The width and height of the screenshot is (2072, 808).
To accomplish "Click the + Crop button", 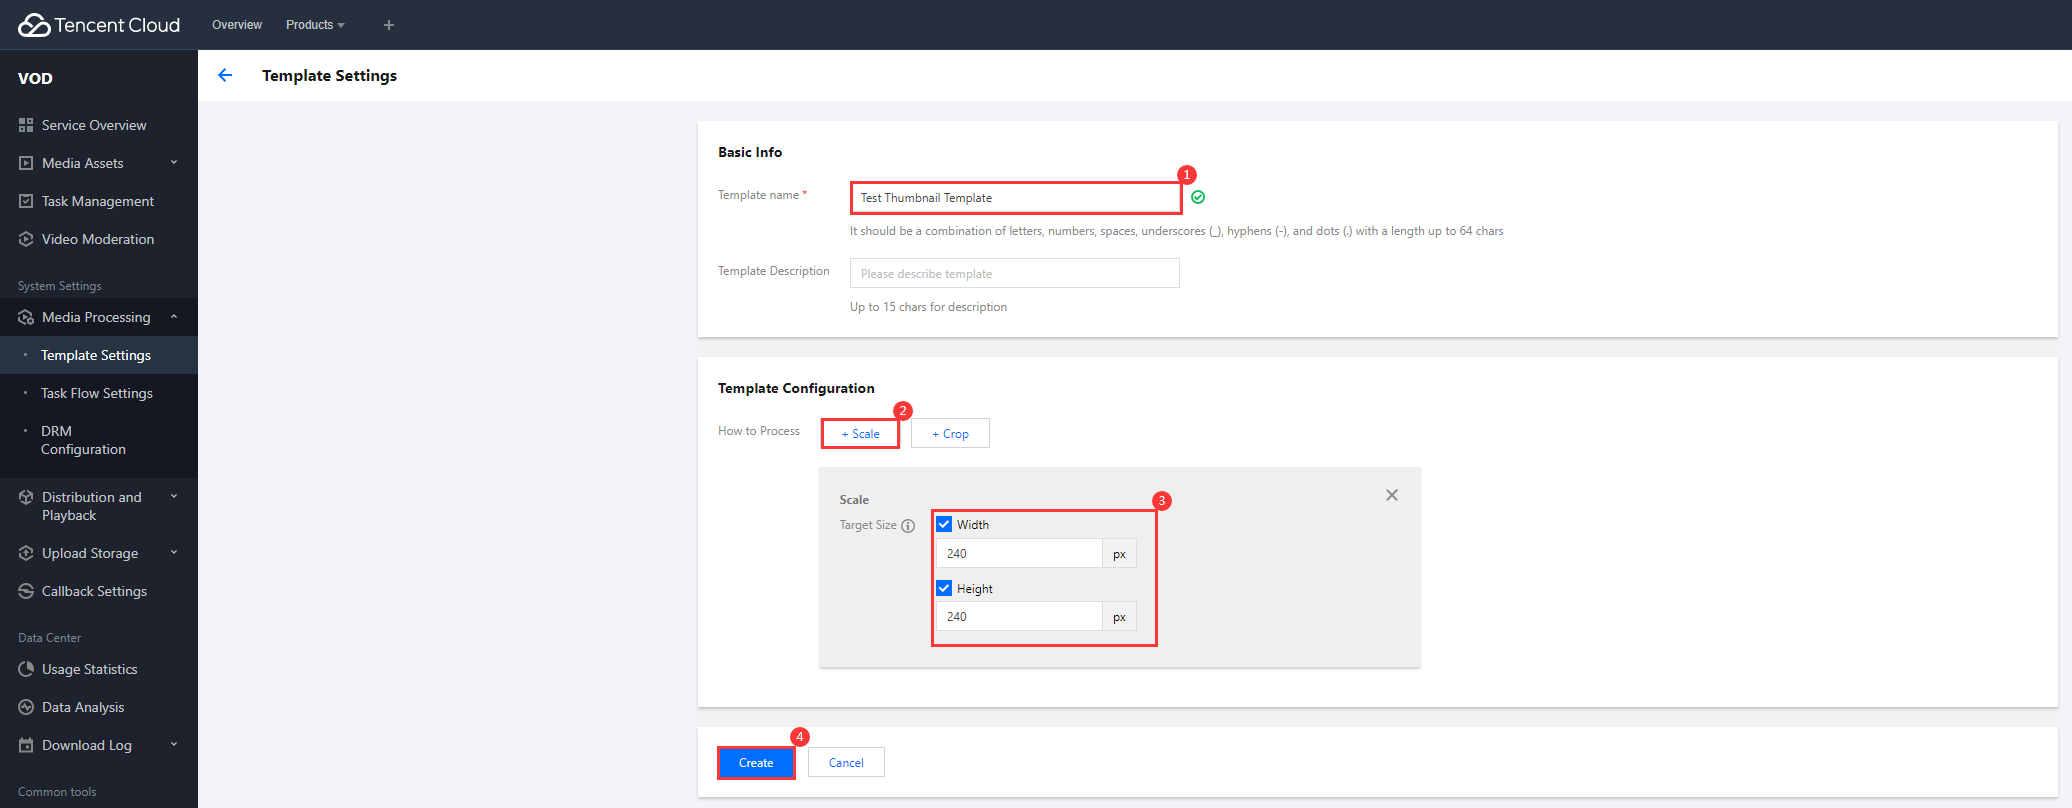I will (x=950, y=433).
